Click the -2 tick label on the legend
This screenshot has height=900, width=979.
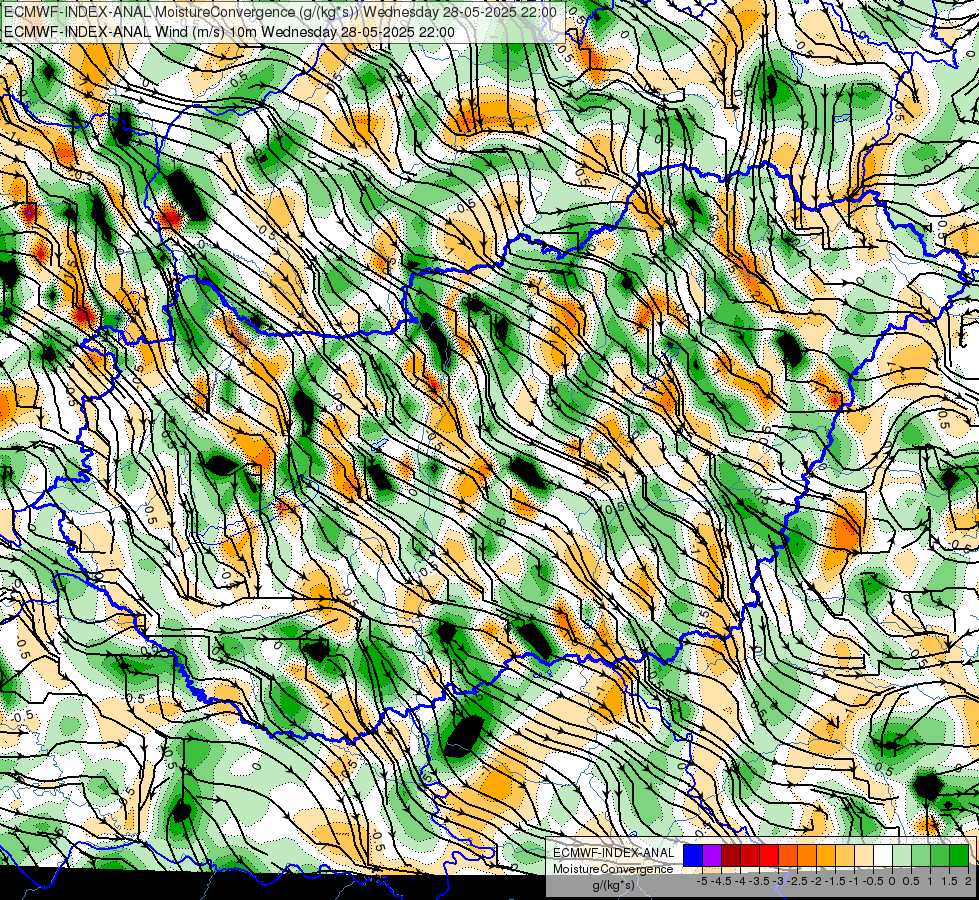[816, 881]
